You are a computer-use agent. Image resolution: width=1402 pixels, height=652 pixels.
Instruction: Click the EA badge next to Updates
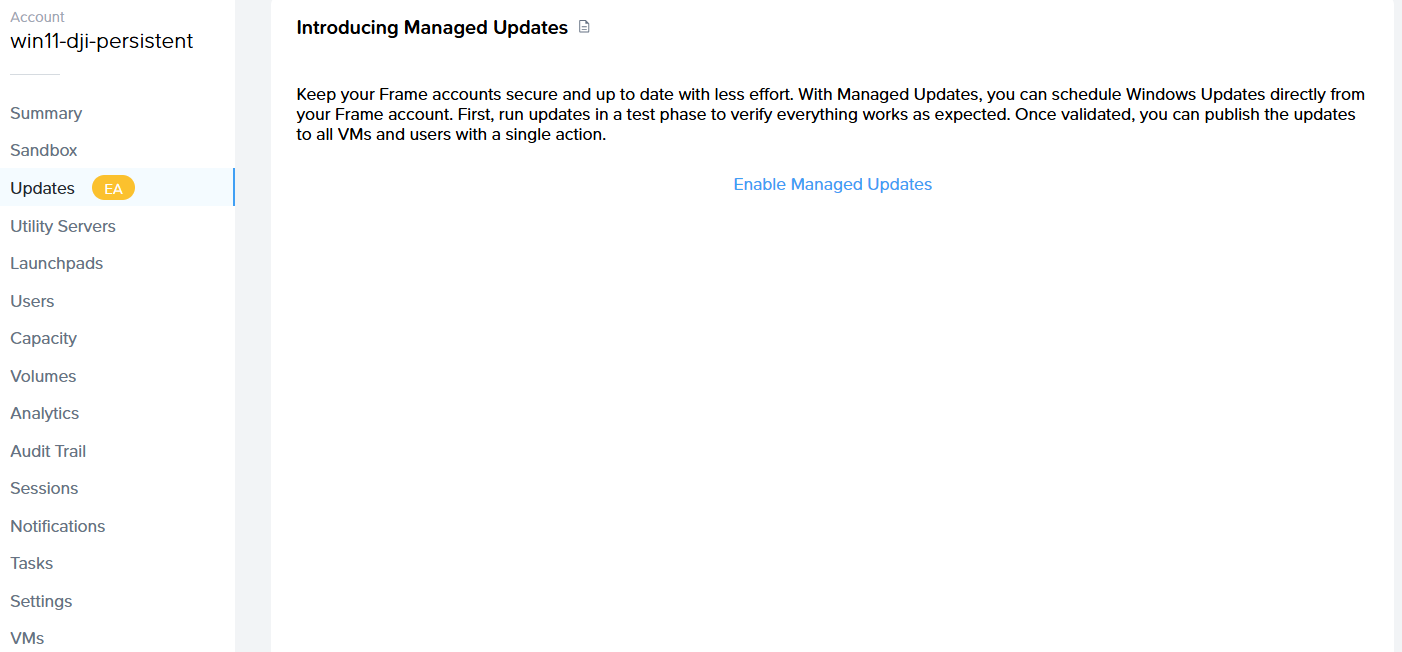pyautogui.click(x=113, y=188)
